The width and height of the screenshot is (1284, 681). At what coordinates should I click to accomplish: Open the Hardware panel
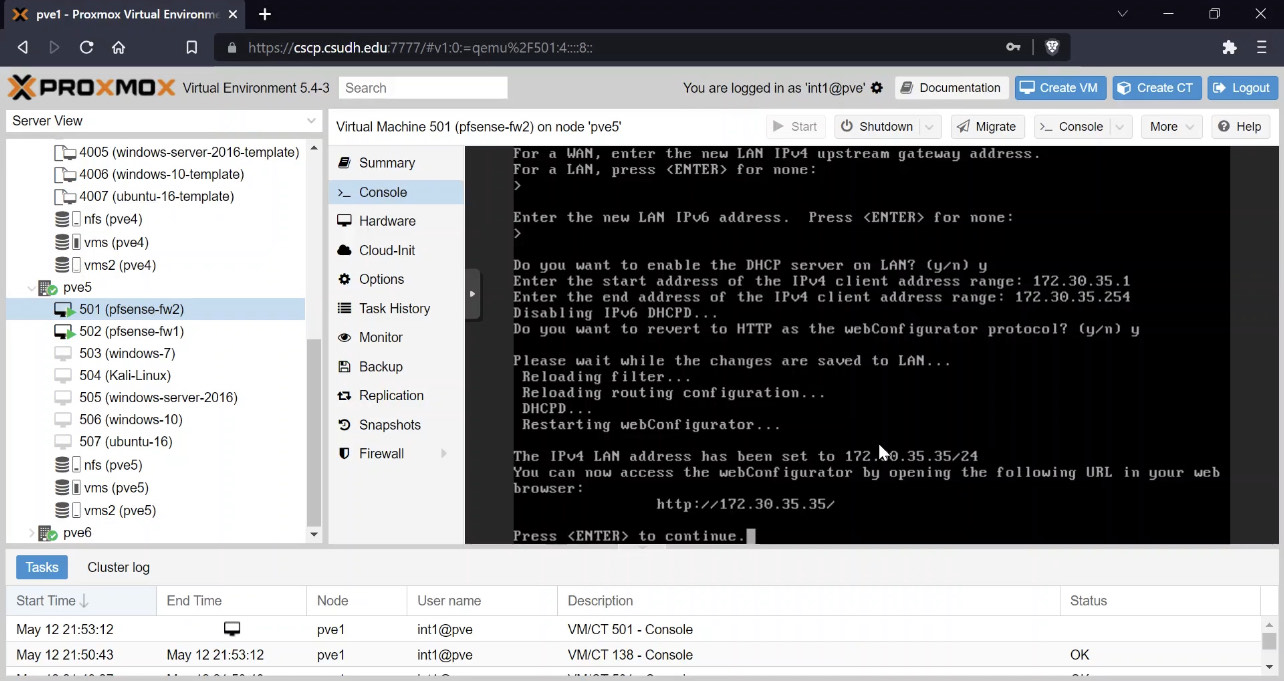tap(387, 221)
